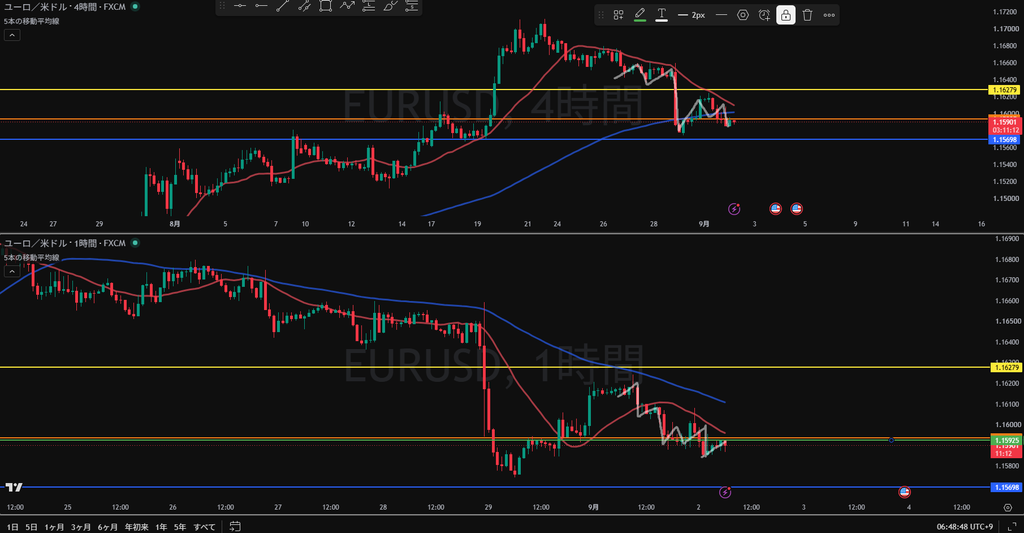Open templates icon in drawing toolbar
Screen dimensions: 1024x533
(x=618, y=15)
